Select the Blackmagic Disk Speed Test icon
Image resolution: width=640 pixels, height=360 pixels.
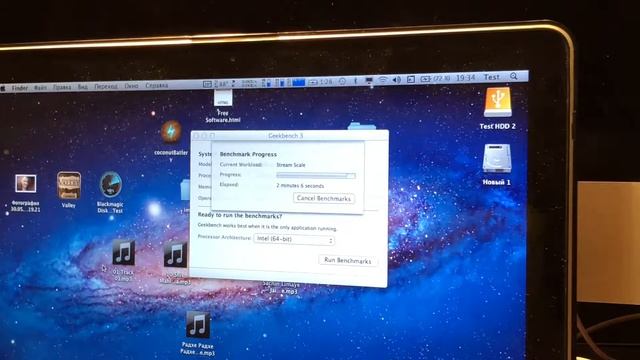click(110, 184)
